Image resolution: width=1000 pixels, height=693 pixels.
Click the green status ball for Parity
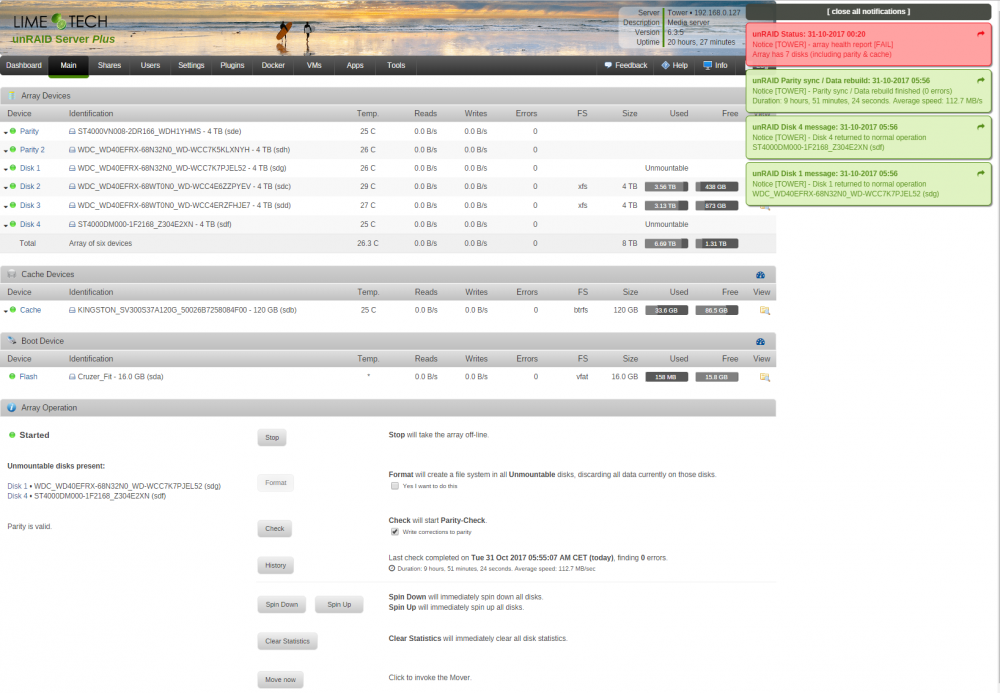(x=13, y=131)
